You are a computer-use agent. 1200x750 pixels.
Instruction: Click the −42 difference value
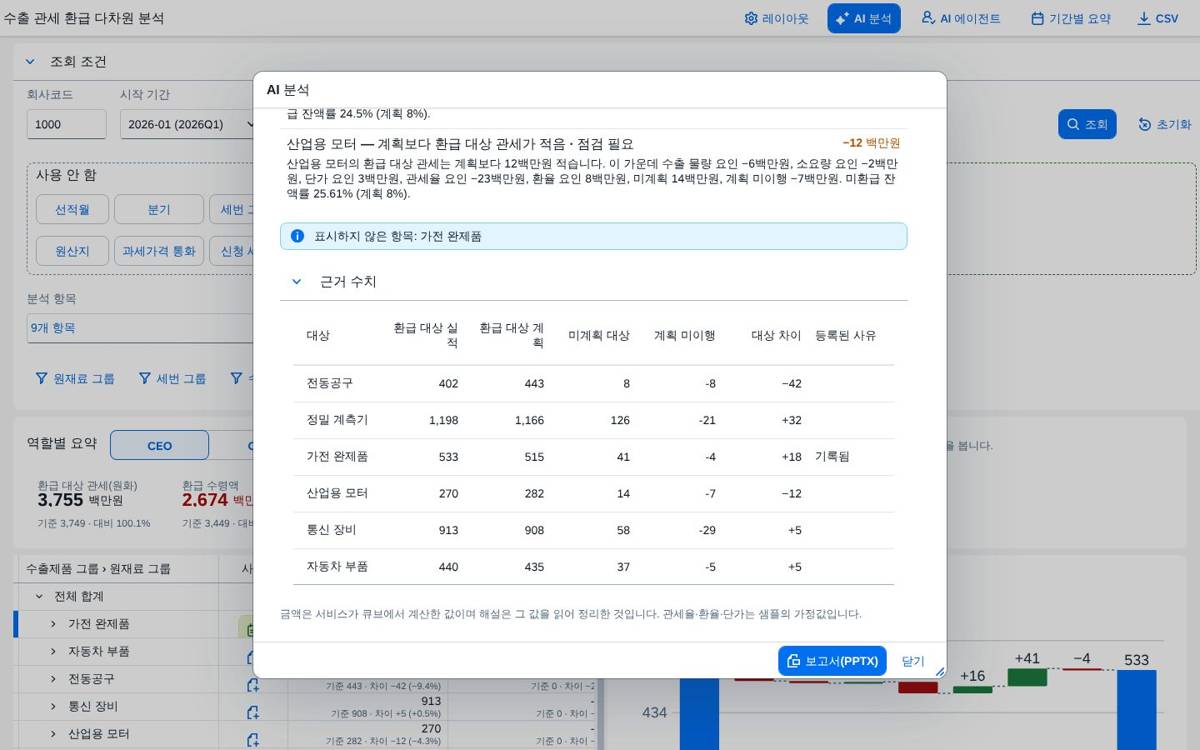[791, 384]
